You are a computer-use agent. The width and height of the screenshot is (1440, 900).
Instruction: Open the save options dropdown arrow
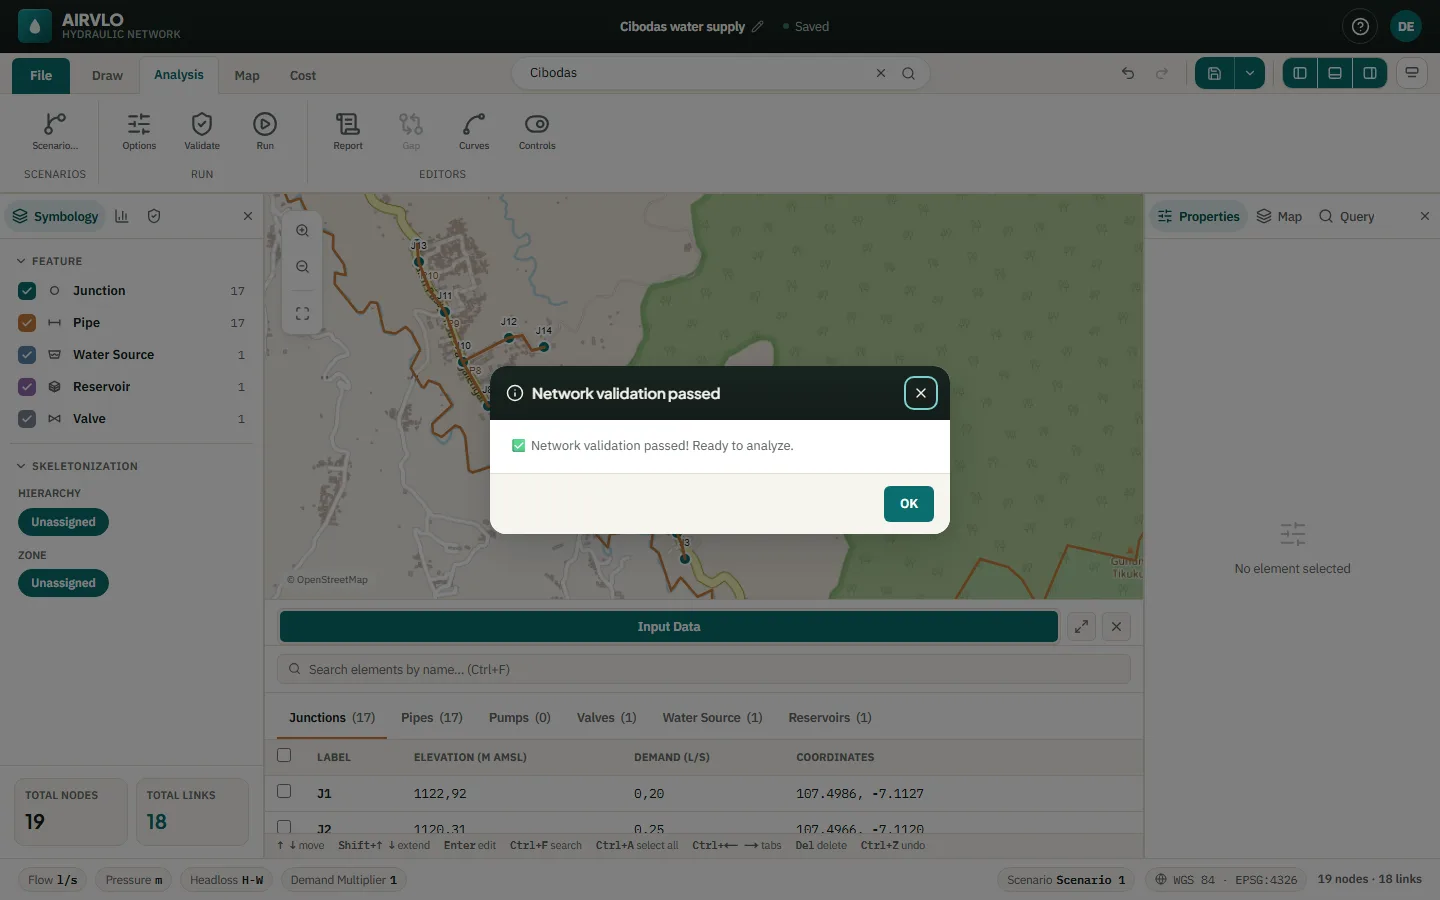point(1249,73)
